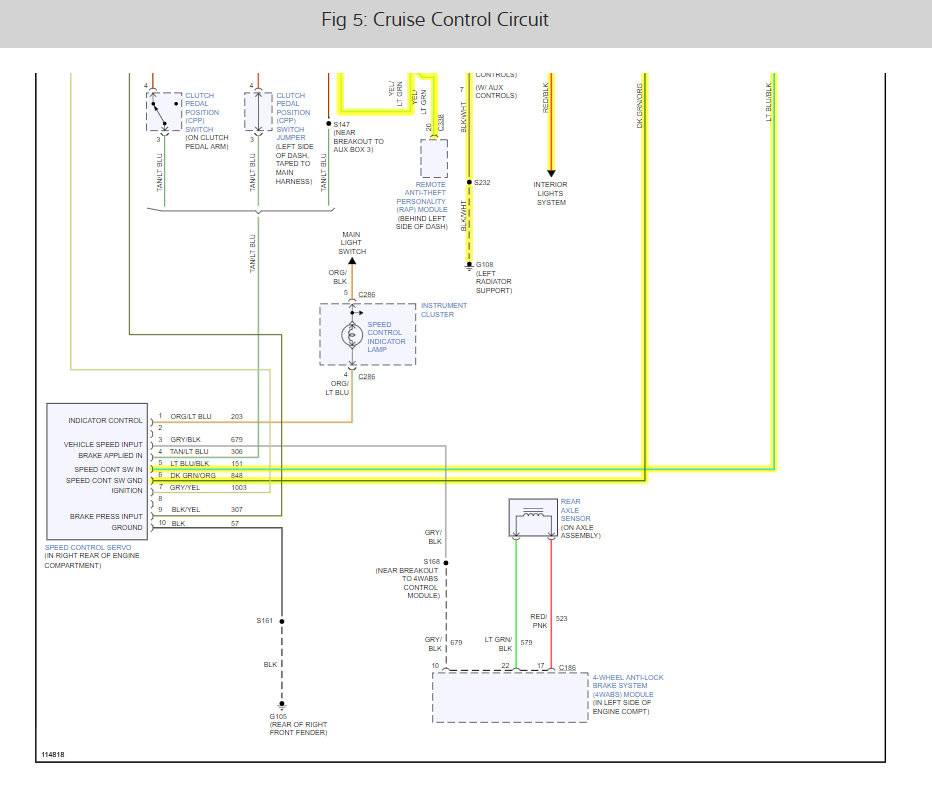This screenshot has height=790, width=932.
Task: Open the Instrument Cluster dashed enclosure
Action: (x=367, y=334)
